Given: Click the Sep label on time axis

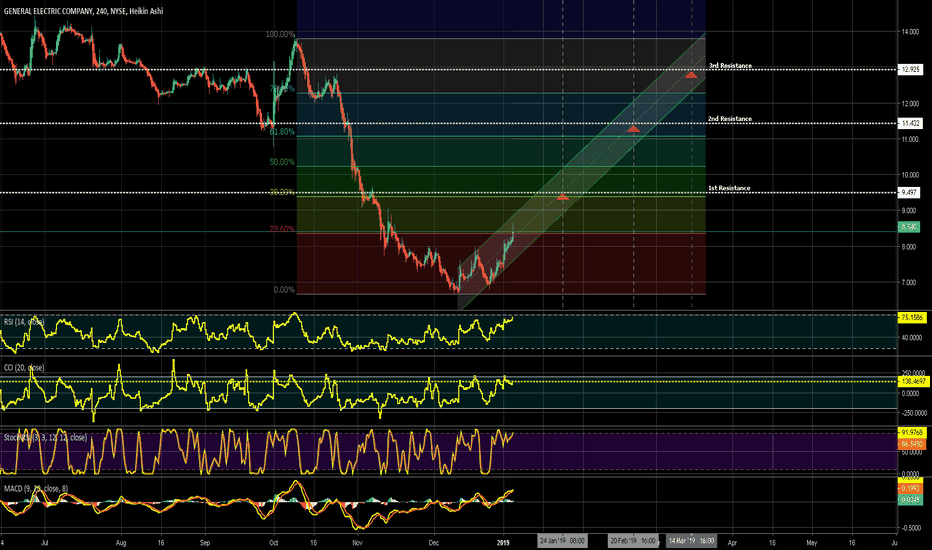Looking at the screenshot, I should point(205,542).
